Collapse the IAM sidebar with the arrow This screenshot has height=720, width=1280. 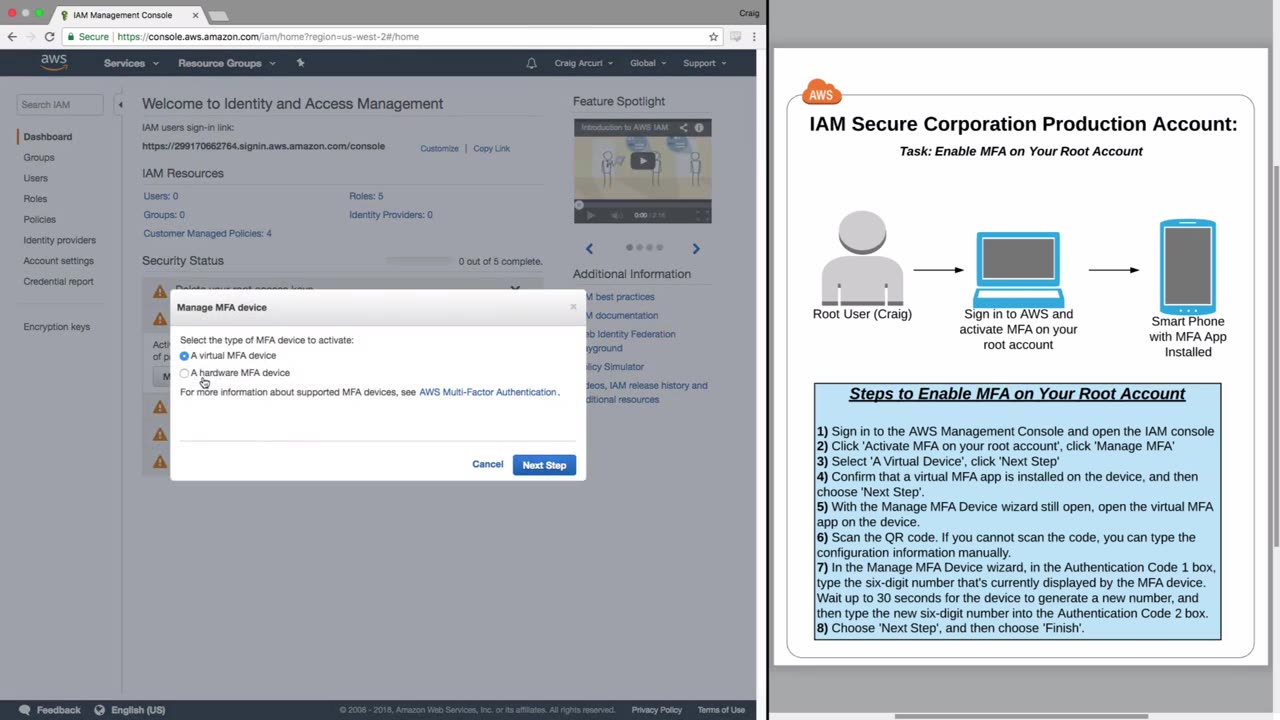click(120, 104)
